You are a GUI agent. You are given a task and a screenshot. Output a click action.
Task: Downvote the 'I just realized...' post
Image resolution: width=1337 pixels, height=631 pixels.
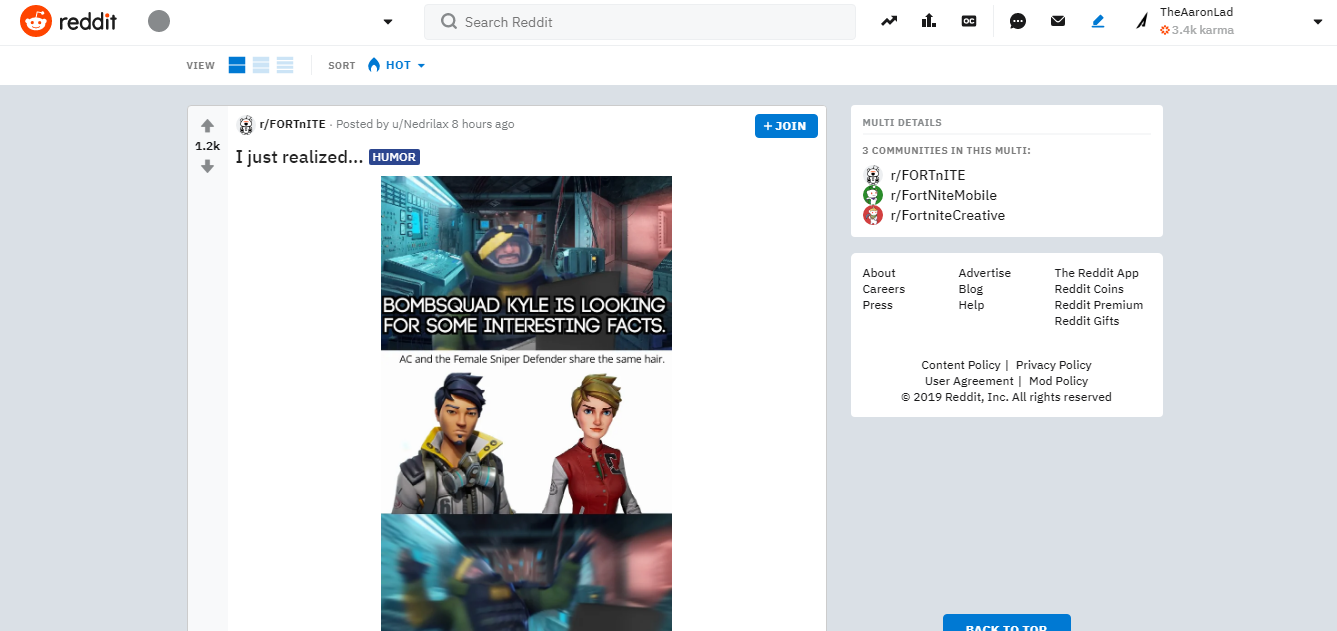click(x=207, y=166)
